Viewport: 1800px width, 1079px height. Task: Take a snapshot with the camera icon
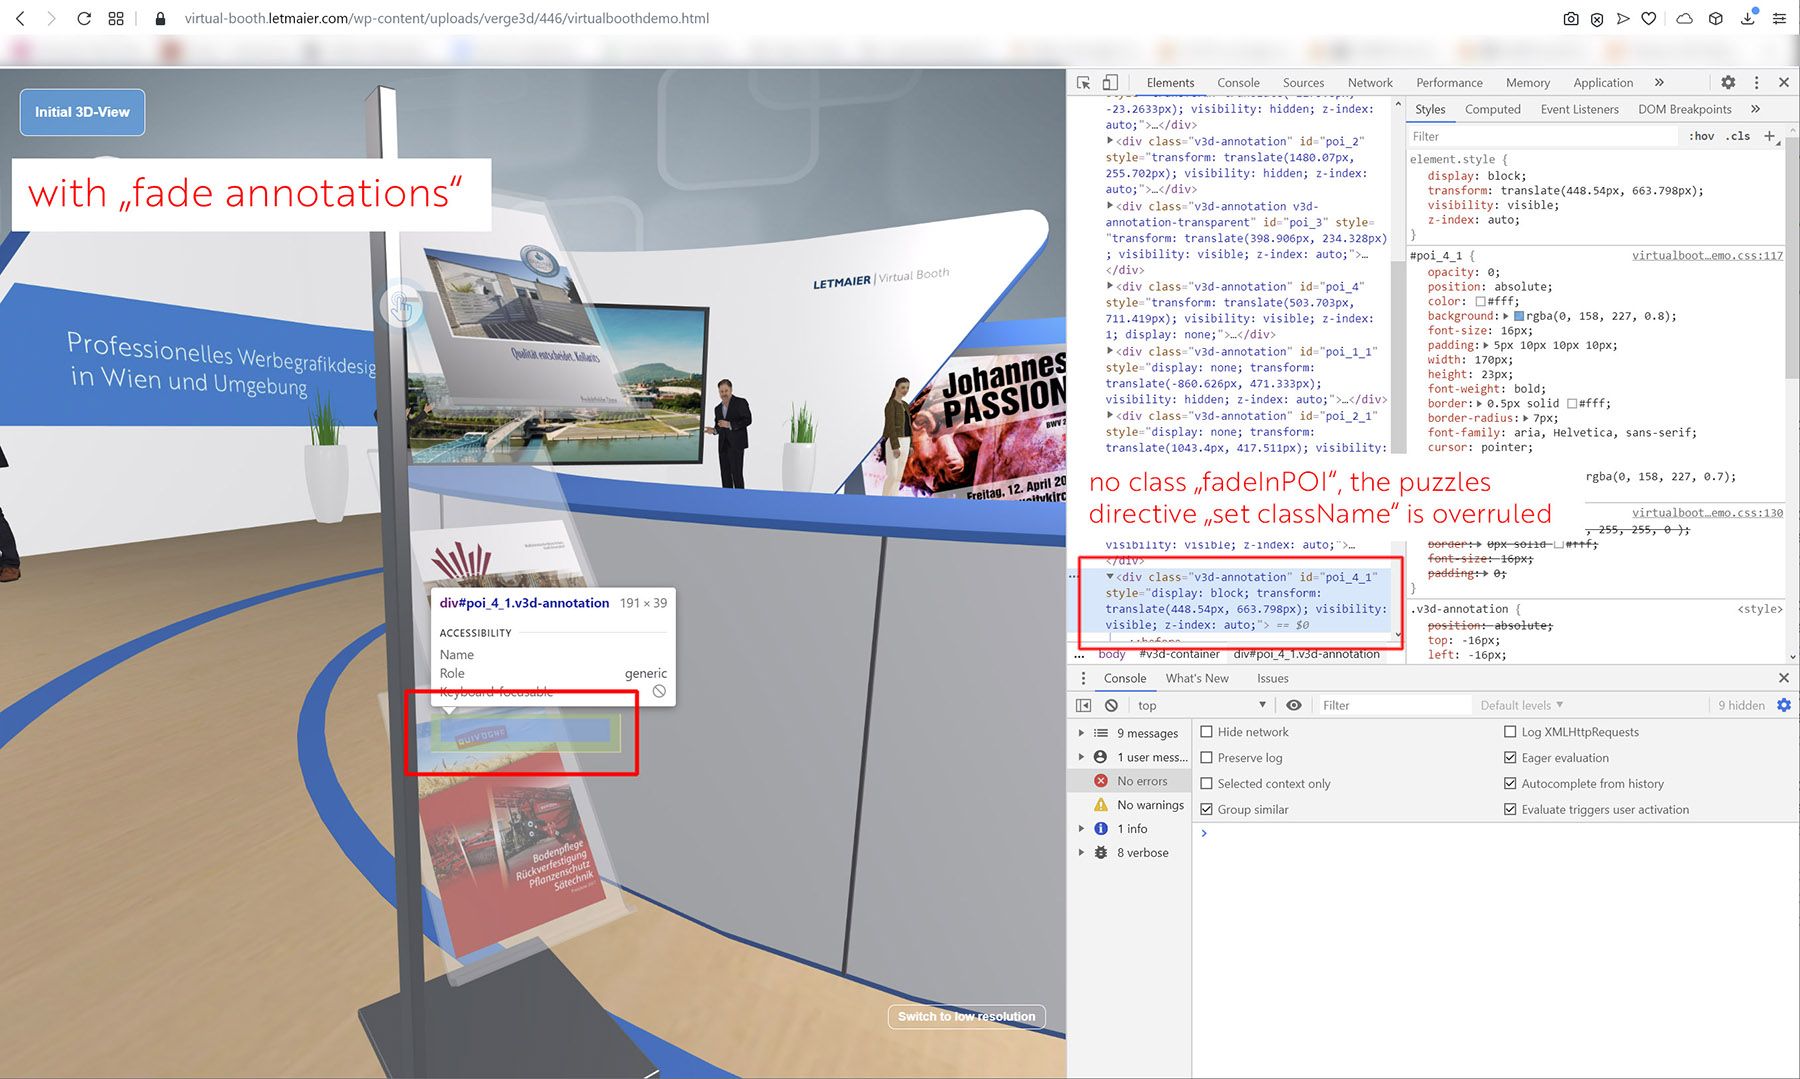(x=1571, y=18)
